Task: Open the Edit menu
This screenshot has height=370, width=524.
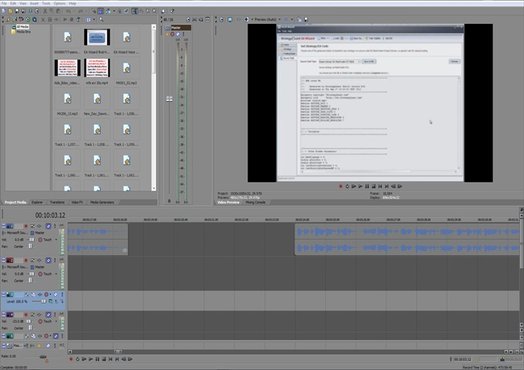Action: (13, 3)
